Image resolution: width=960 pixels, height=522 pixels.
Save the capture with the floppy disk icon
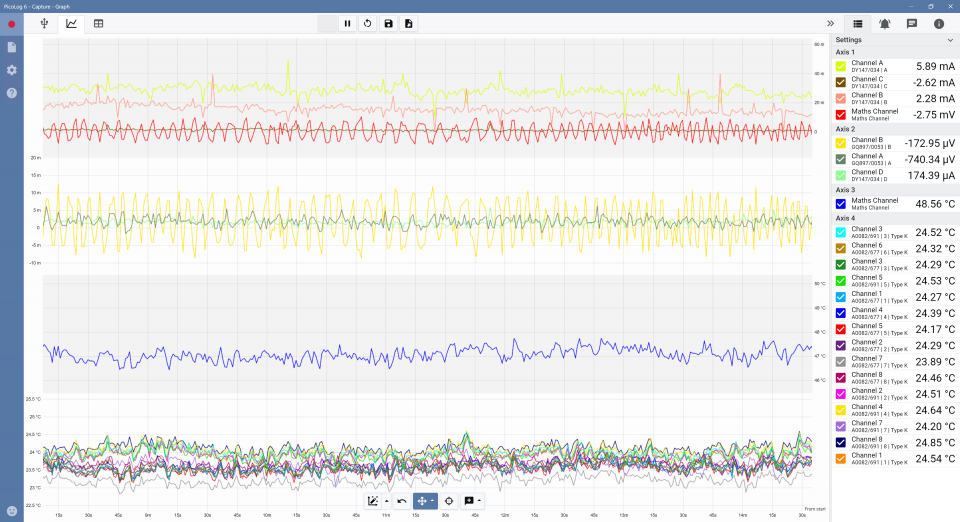point(388,23)
